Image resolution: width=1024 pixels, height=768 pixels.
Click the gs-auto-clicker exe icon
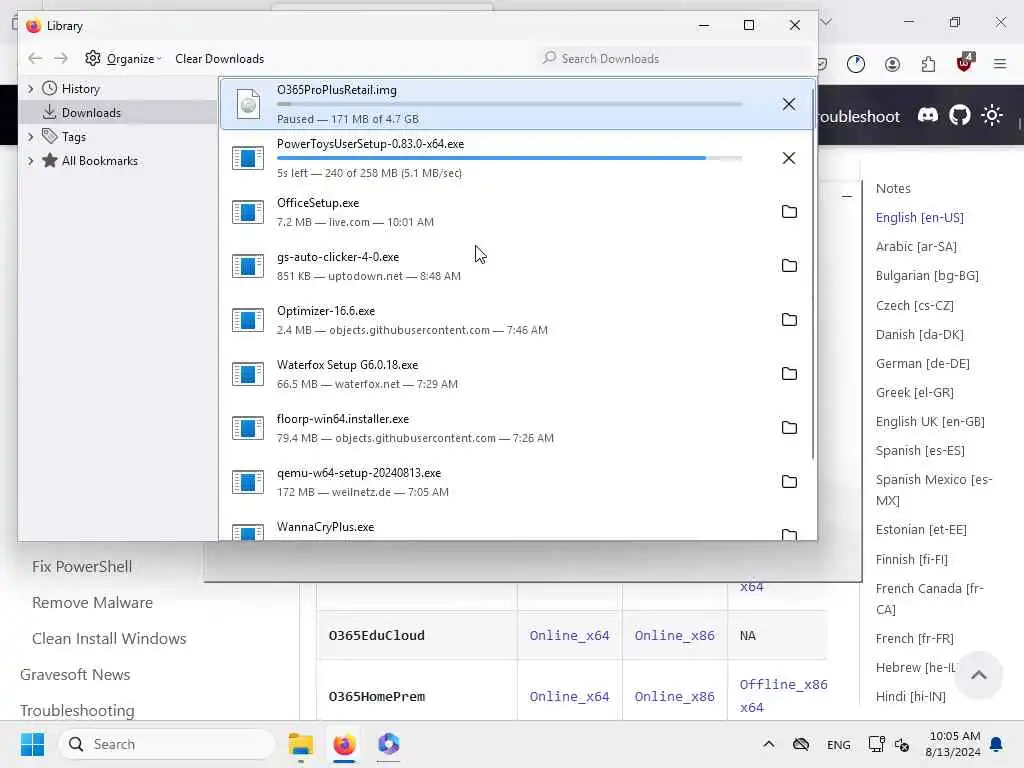coord(248,266)
